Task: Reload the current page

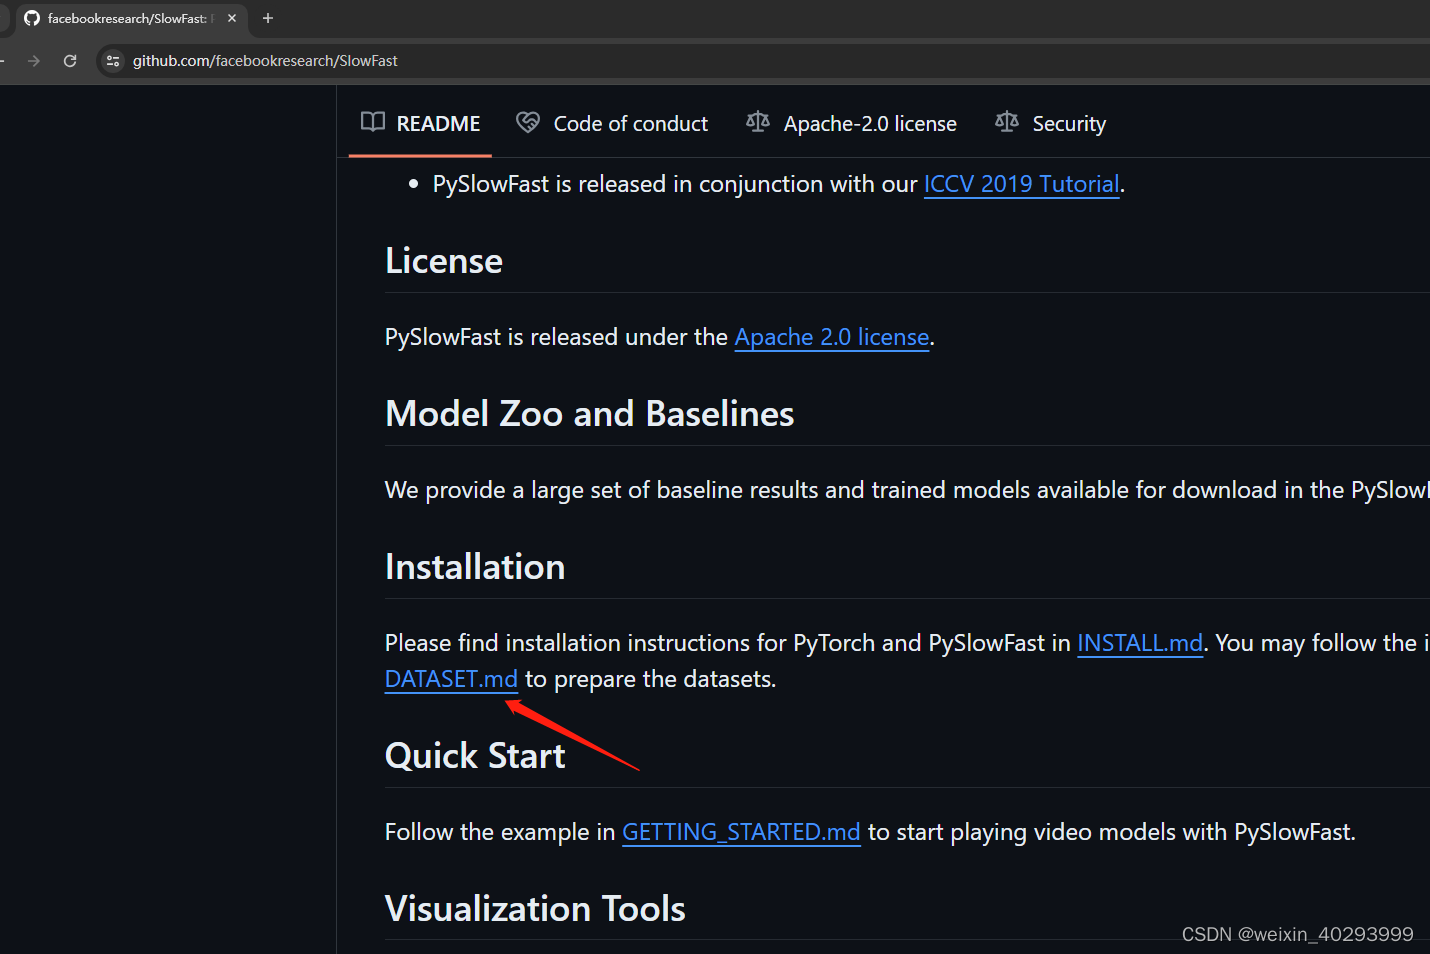Action: [x=70, y=61]
